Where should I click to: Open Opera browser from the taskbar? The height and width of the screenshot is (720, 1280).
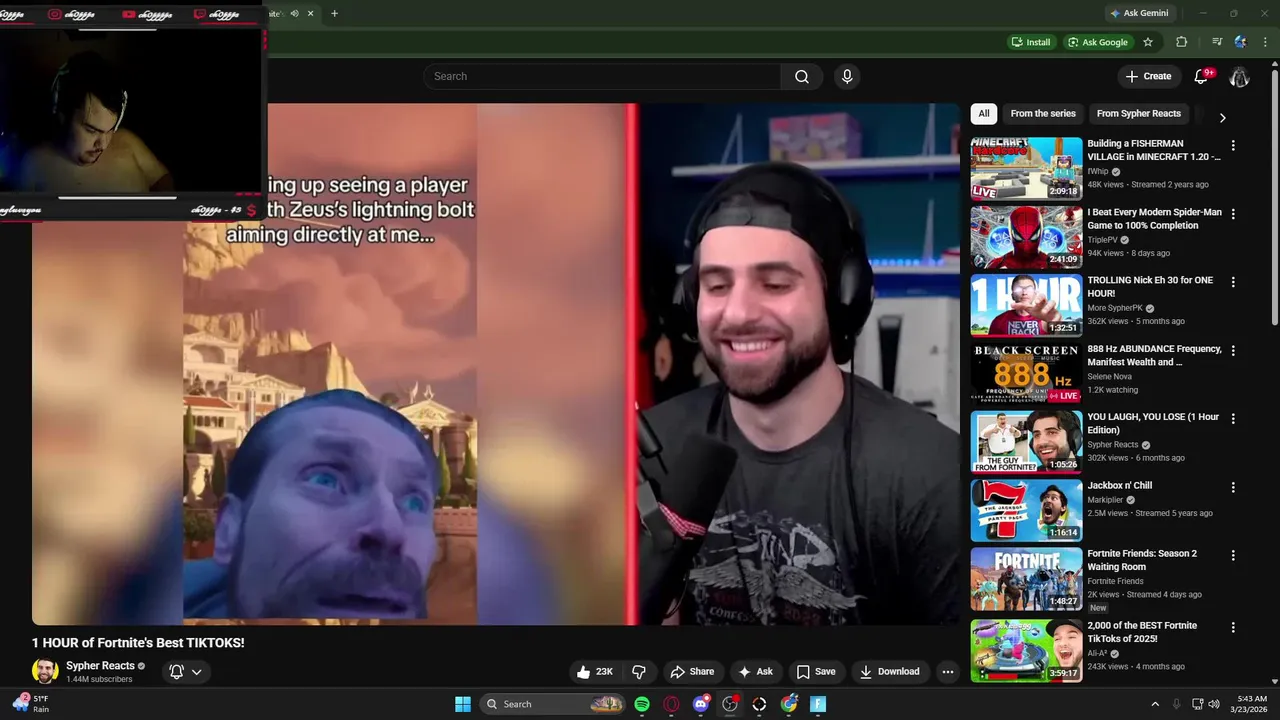click(671, 704)
